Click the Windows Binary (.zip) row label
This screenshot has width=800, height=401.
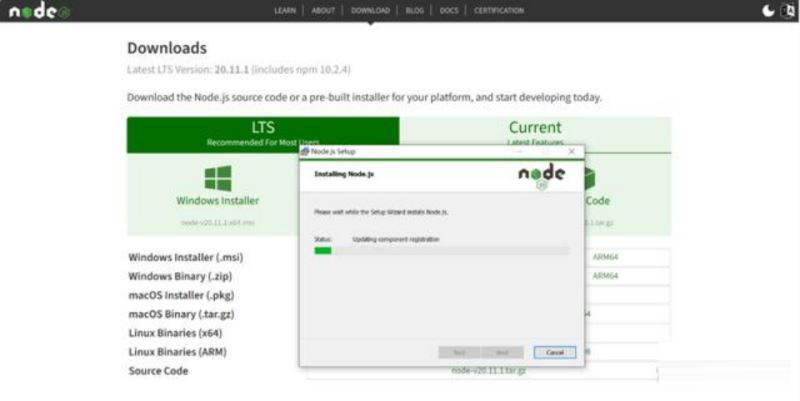180,276
